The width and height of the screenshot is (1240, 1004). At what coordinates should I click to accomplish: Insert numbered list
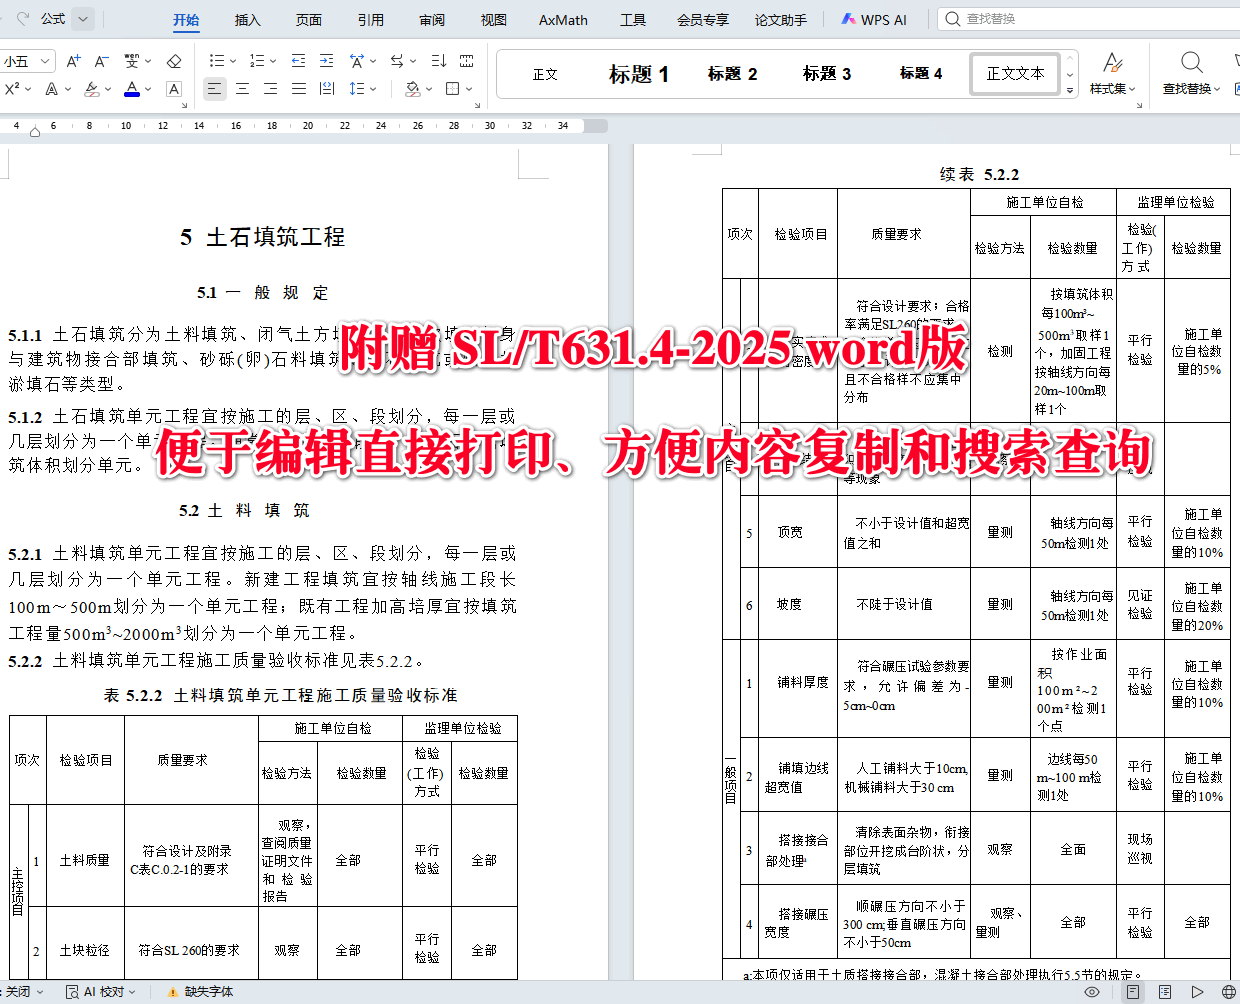pyautogui.click(x=256, y=61)
